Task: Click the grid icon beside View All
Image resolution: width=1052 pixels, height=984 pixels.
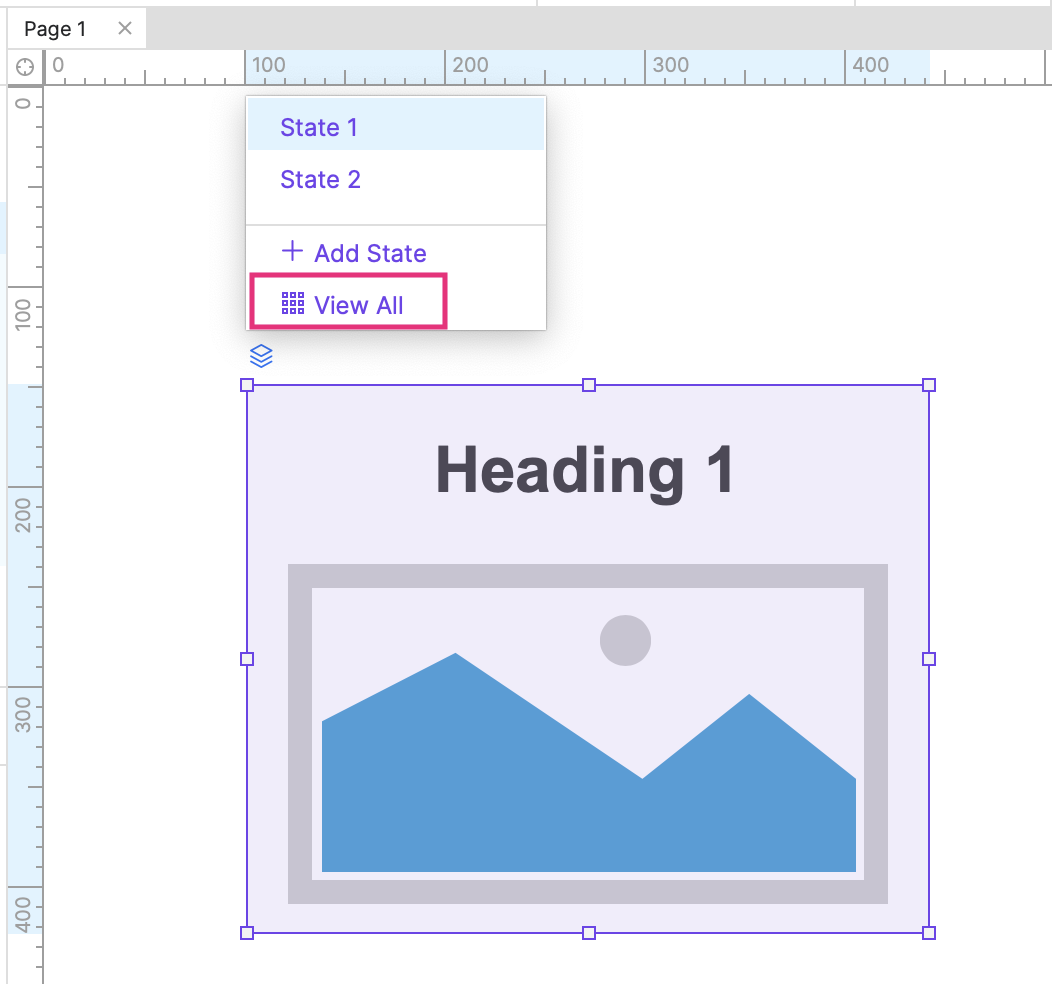Action: coord(293,304)
